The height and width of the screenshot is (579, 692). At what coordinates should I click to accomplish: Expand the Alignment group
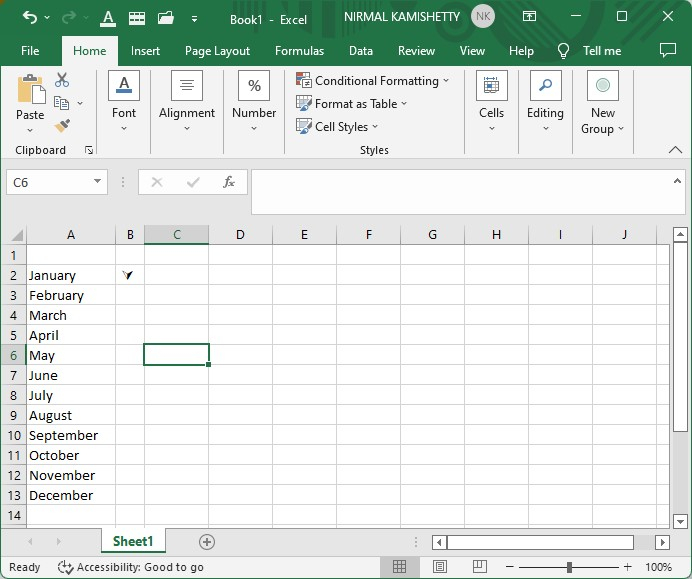pyautogui.click(x=187, y=101)
